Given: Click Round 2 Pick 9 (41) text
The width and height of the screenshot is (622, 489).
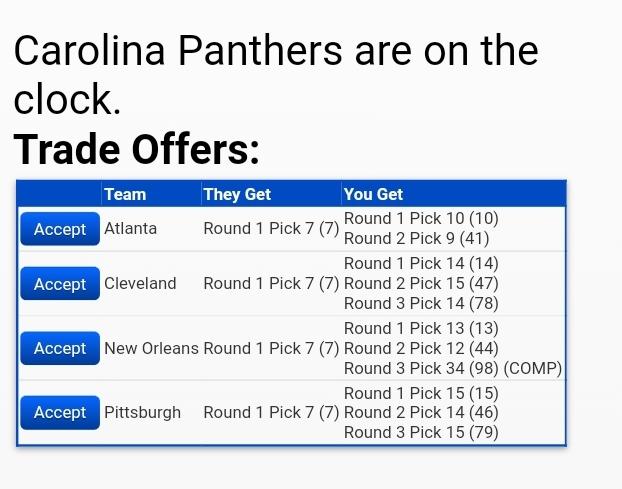Looking at the screenshot, I should (417, 238).
